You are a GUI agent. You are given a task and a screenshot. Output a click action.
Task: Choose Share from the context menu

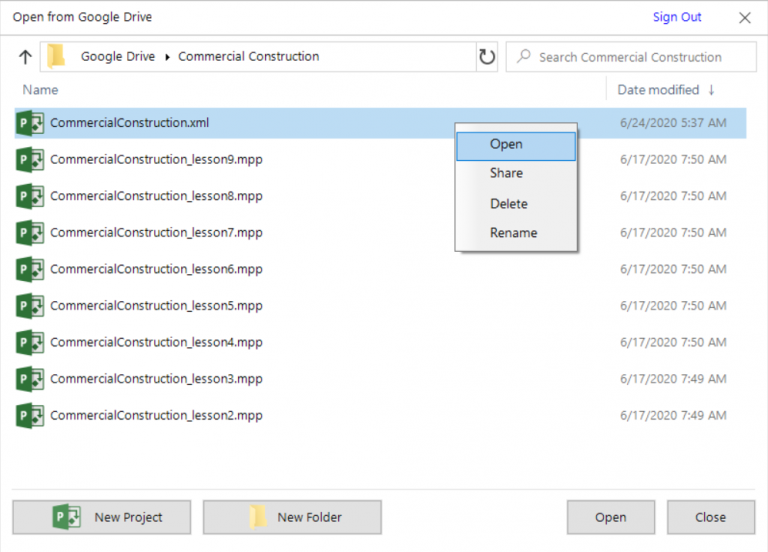click(506, 174)
